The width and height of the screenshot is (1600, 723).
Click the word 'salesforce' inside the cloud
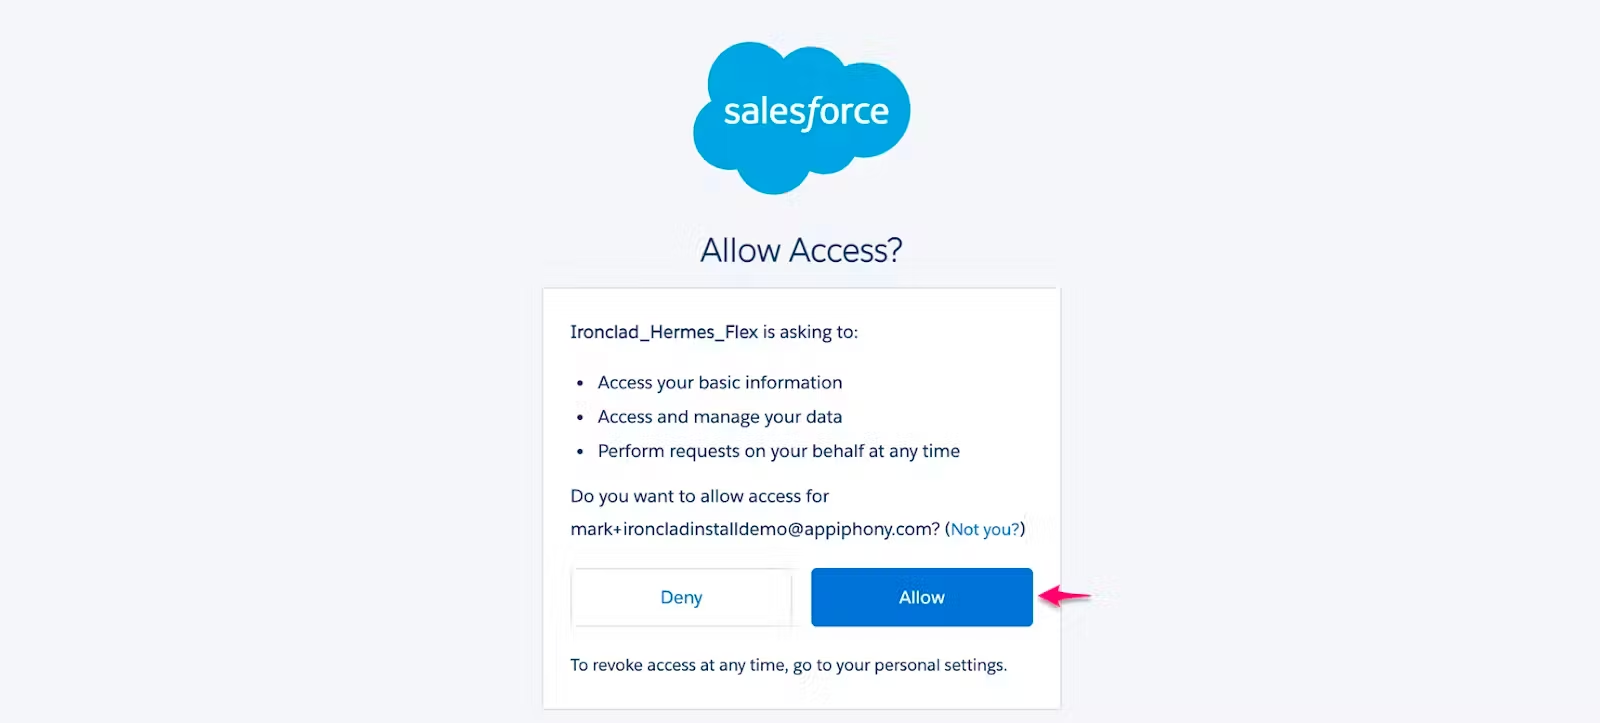[x=806, y=112]
